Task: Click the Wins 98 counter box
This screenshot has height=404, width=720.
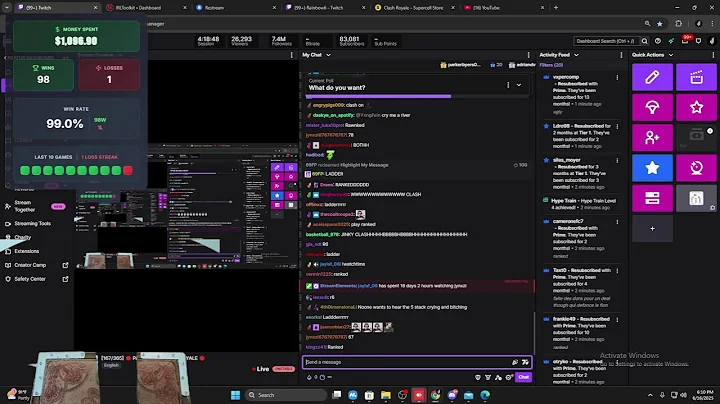Action: pos(43,75)
